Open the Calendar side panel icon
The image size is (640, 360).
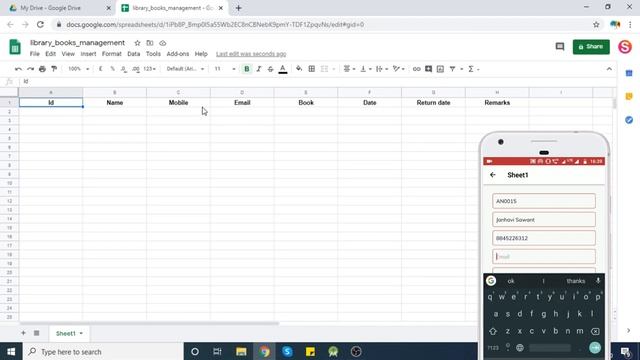coord(629,73)
